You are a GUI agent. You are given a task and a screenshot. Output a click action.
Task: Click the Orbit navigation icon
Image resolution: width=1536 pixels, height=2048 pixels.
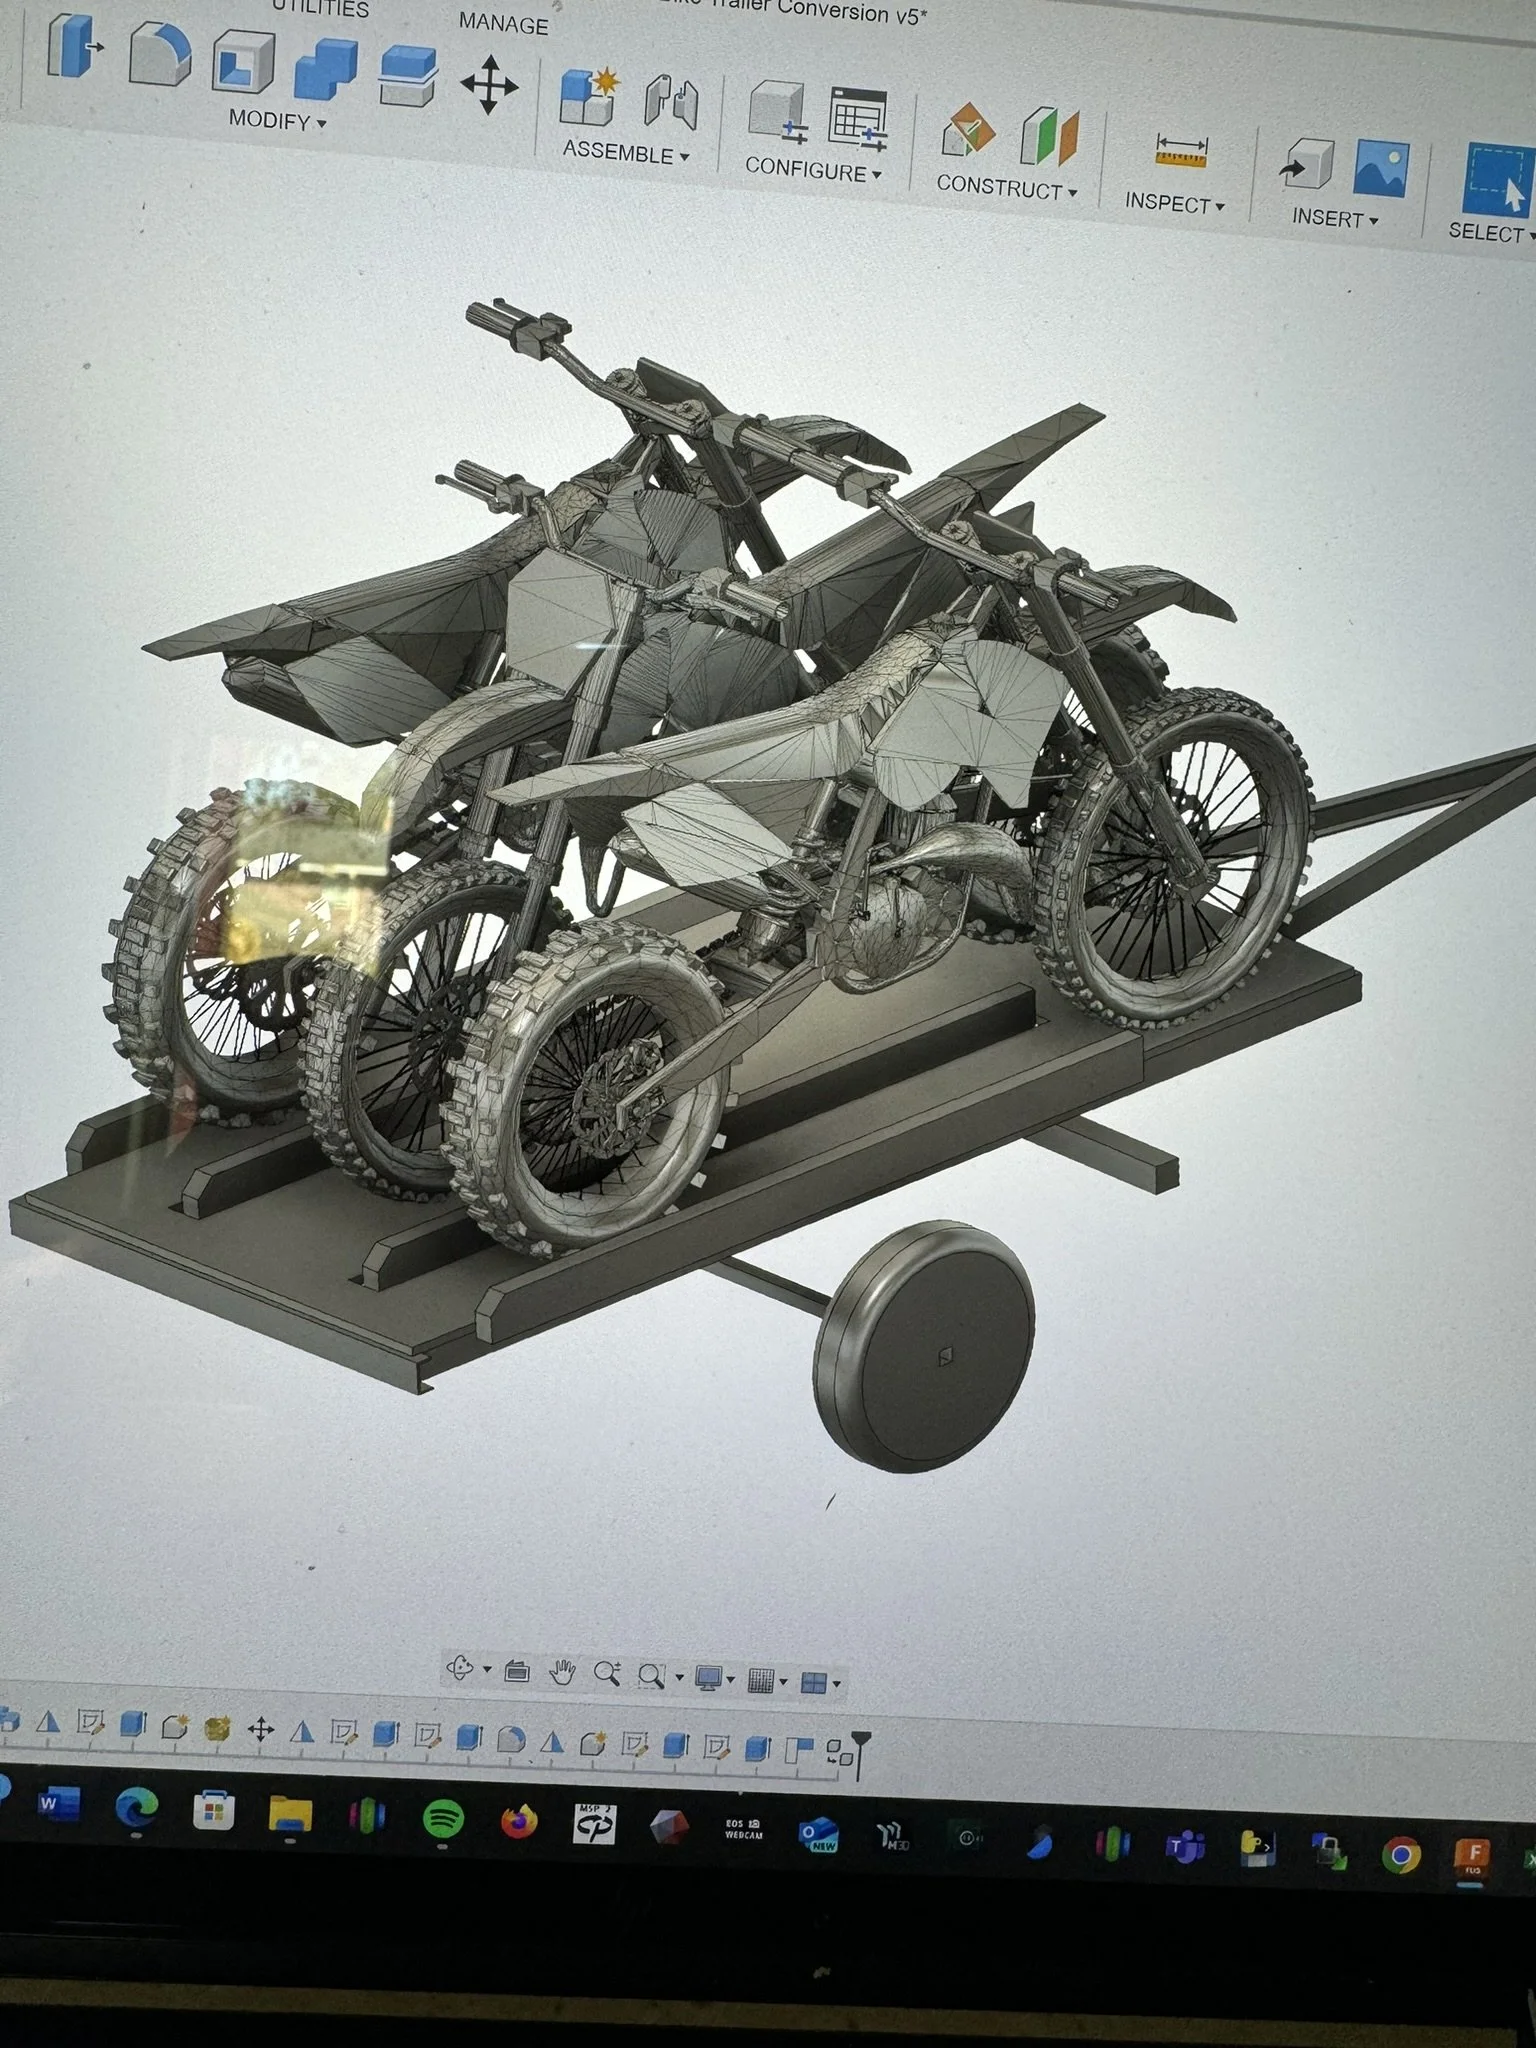(459, 1668)
